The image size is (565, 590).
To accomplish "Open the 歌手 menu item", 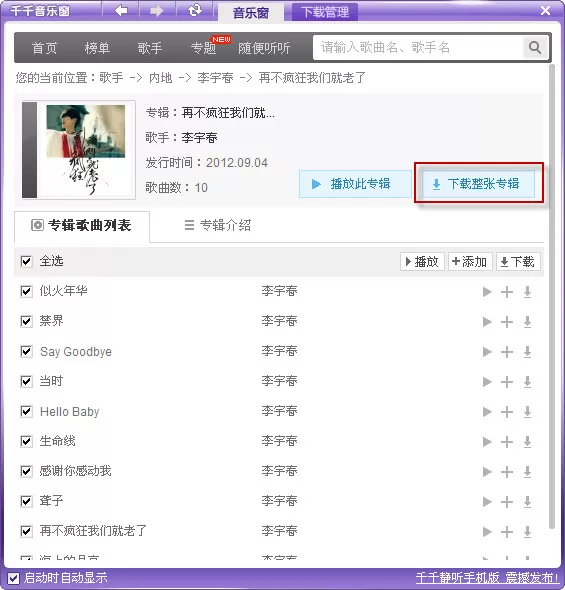I will 150,48.
